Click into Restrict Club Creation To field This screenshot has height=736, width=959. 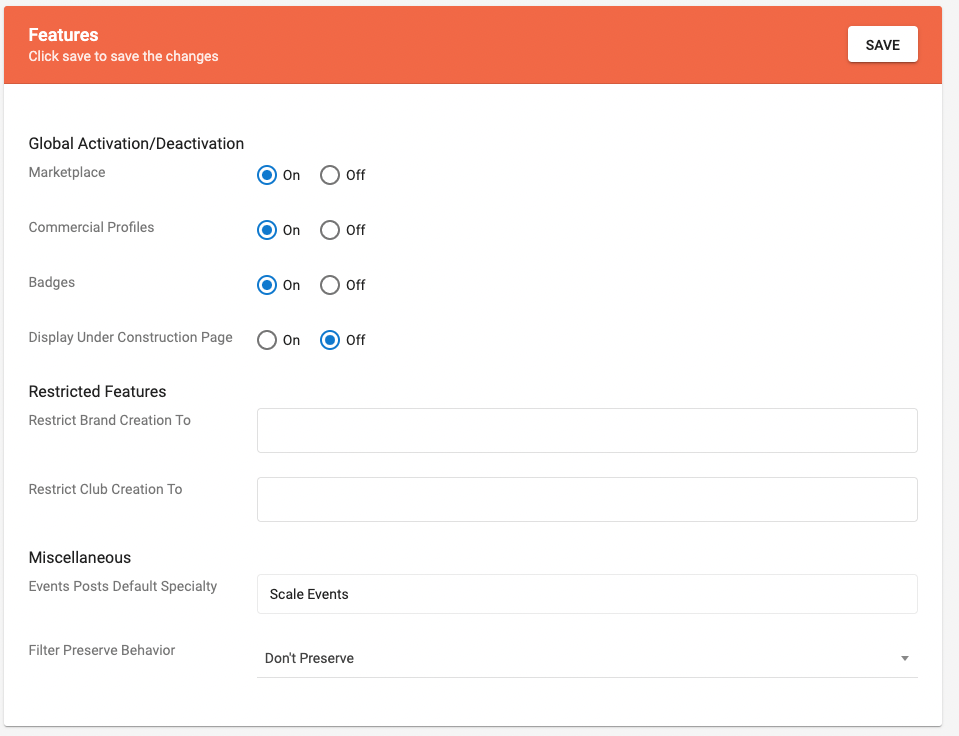[x=587, y=499]
